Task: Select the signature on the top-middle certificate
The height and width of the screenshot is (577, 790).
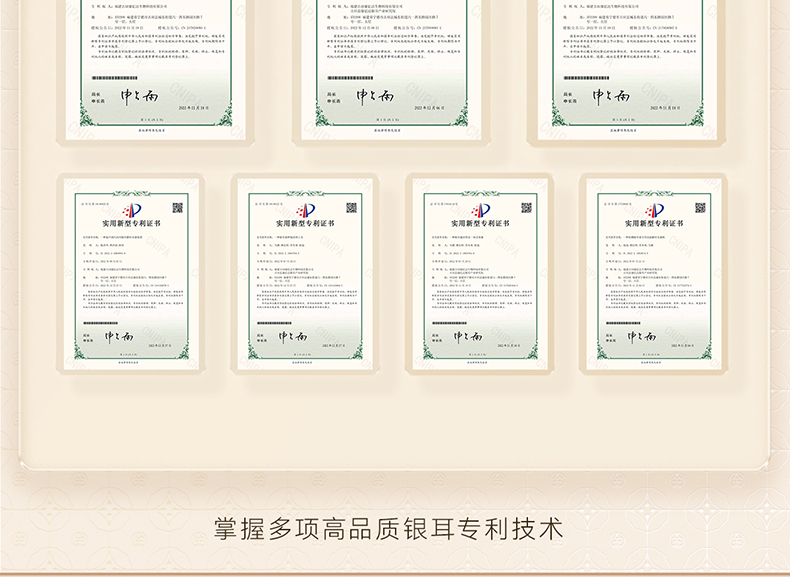Action: click(x=366, y=96)
